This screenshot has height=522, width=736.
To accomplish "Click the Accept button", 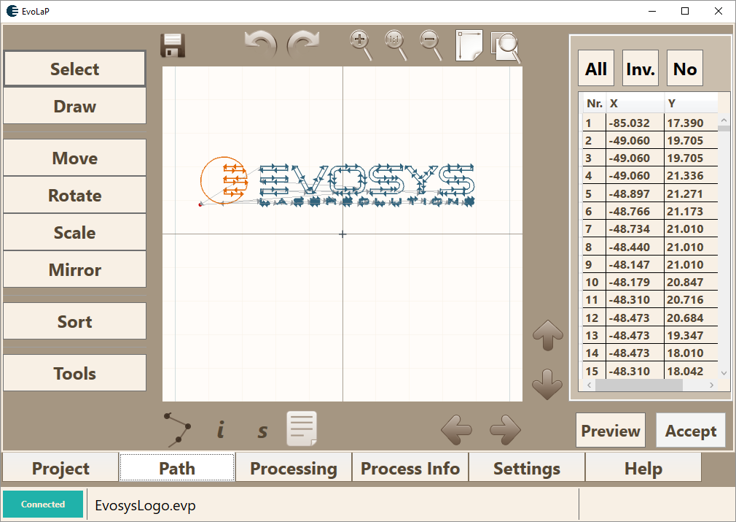I will (x=690, y=431).
